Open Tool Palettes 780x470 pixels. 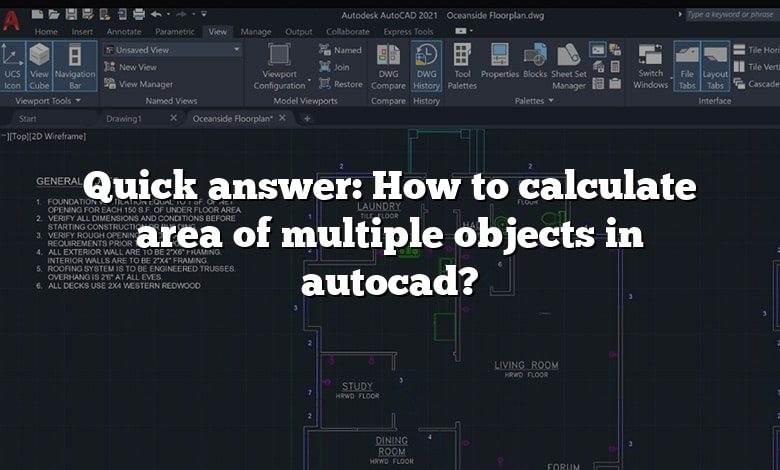pyautogui.click(x=462, y=65)
